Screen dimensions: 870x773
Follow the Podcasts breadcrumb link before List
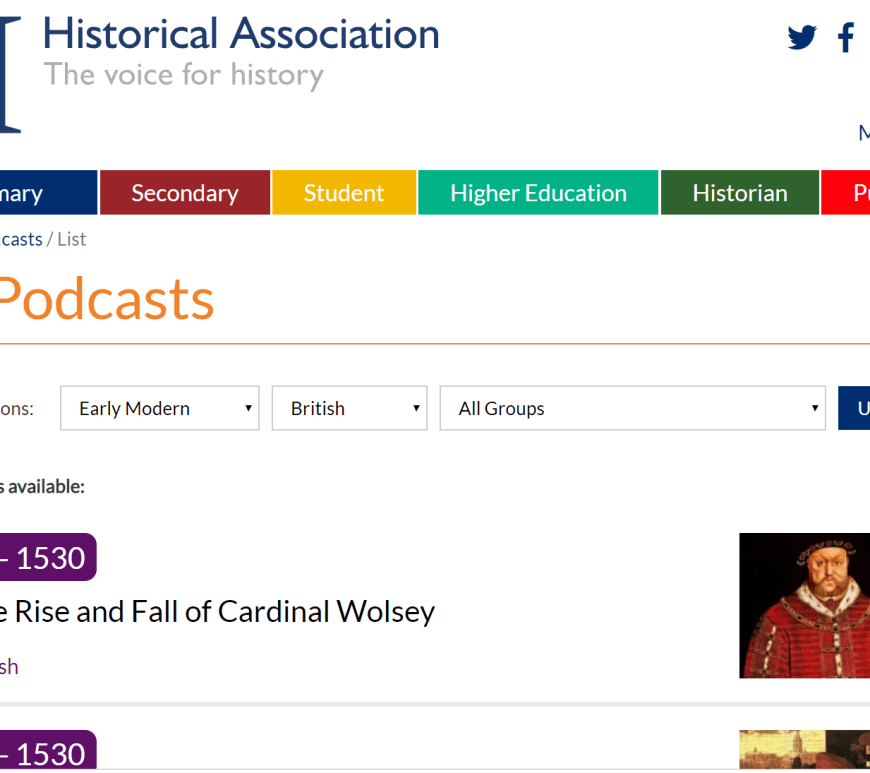(x=20, y=239)
